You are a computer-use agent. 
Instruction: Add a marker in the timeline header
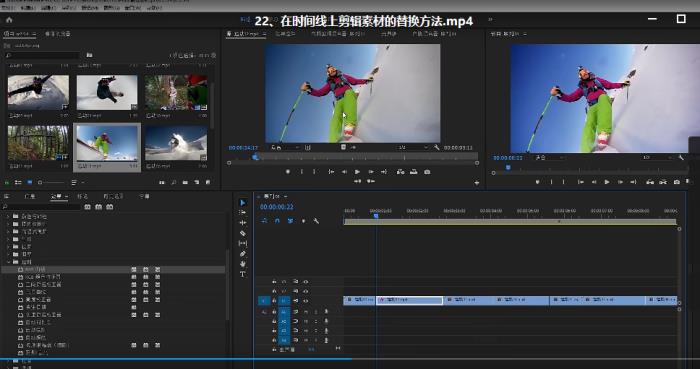click(304, 221)
